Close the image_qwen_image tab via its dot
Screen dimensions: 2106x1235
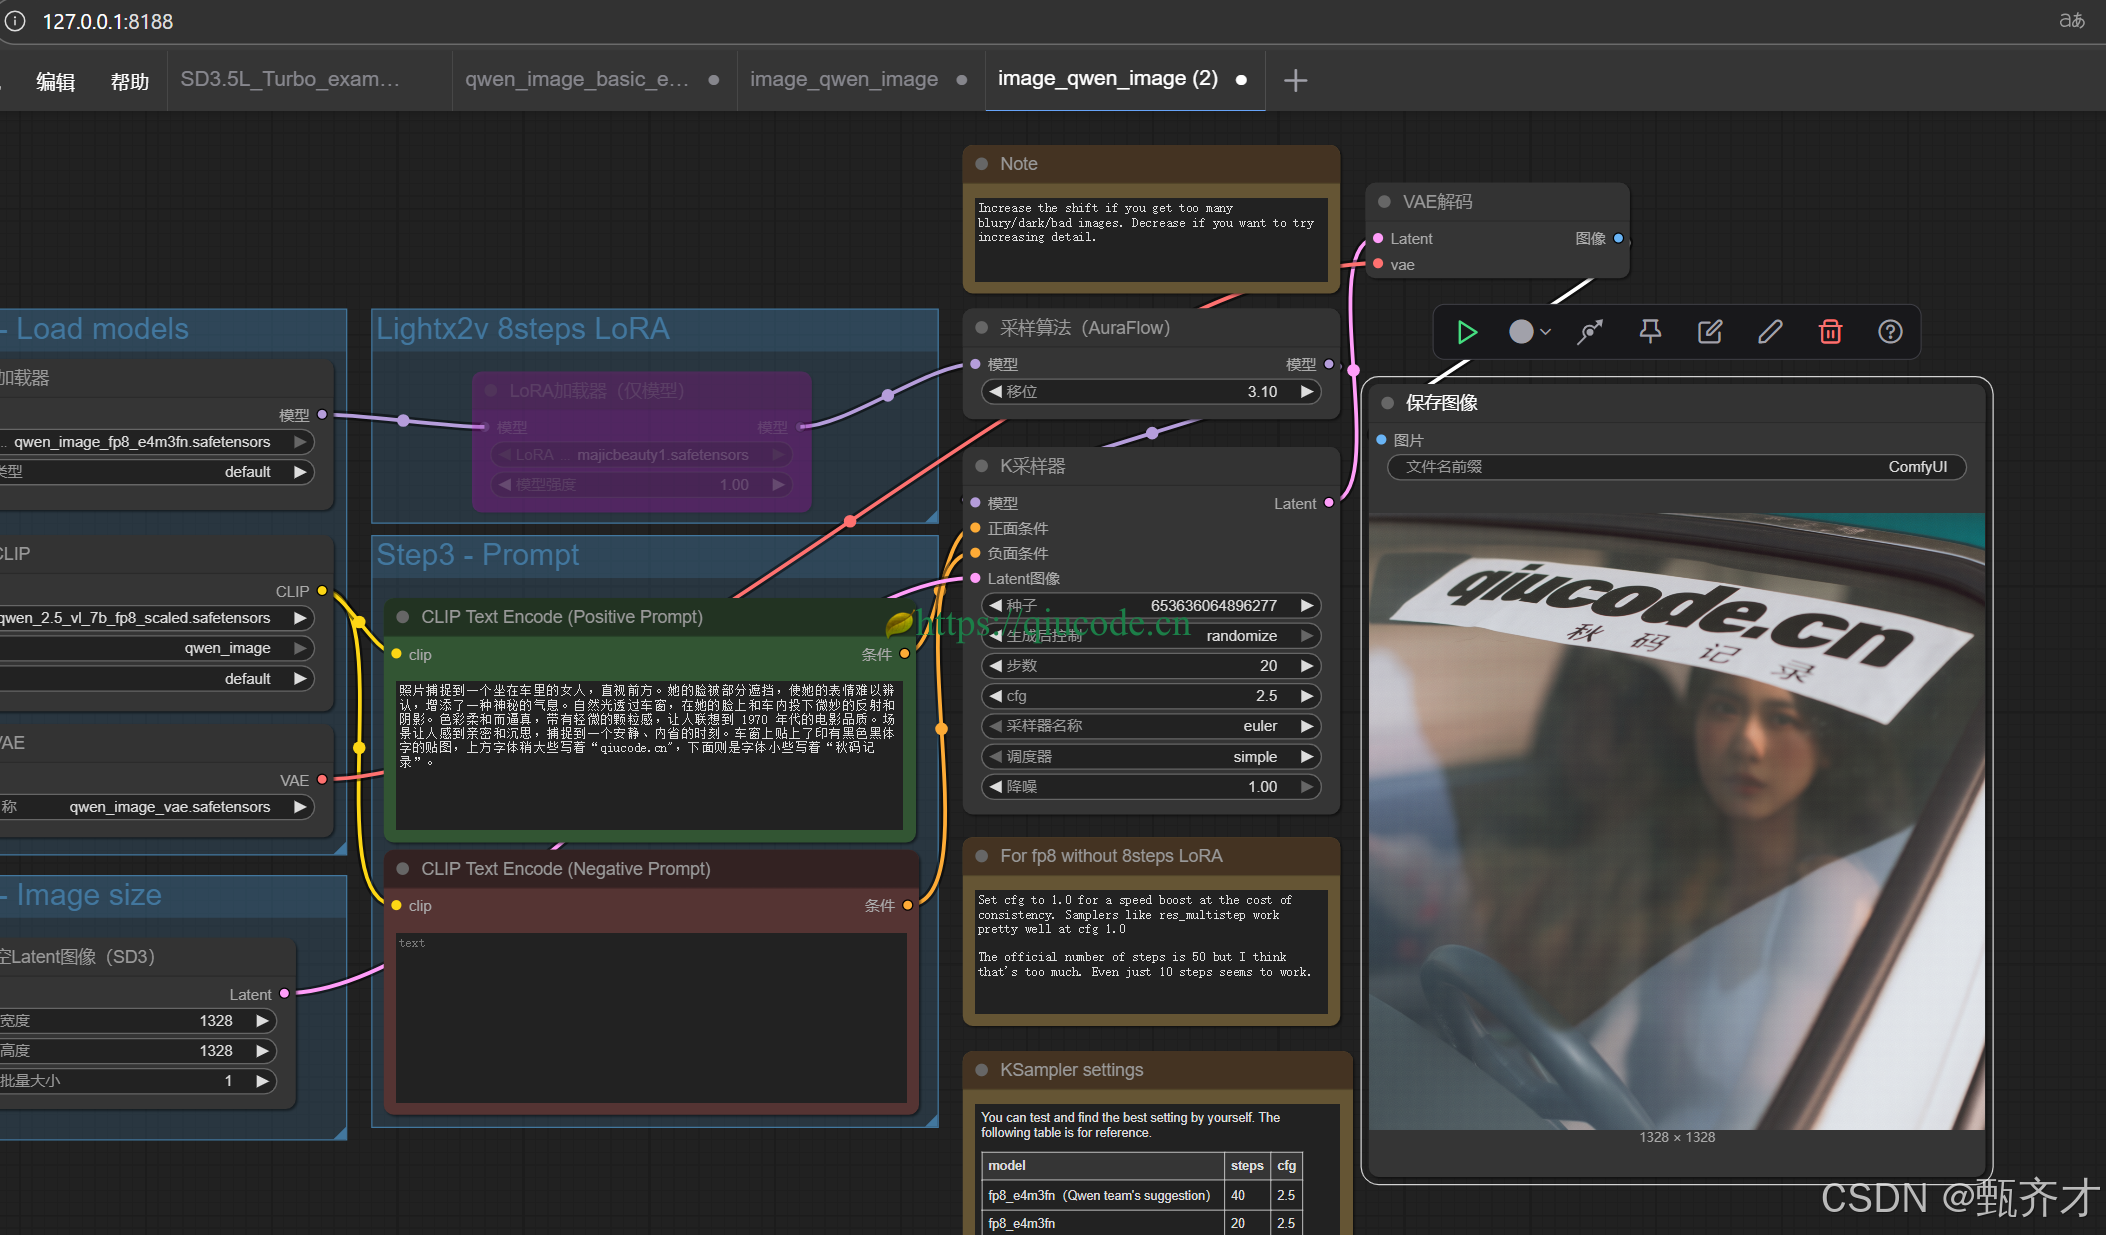coord(962,80)
